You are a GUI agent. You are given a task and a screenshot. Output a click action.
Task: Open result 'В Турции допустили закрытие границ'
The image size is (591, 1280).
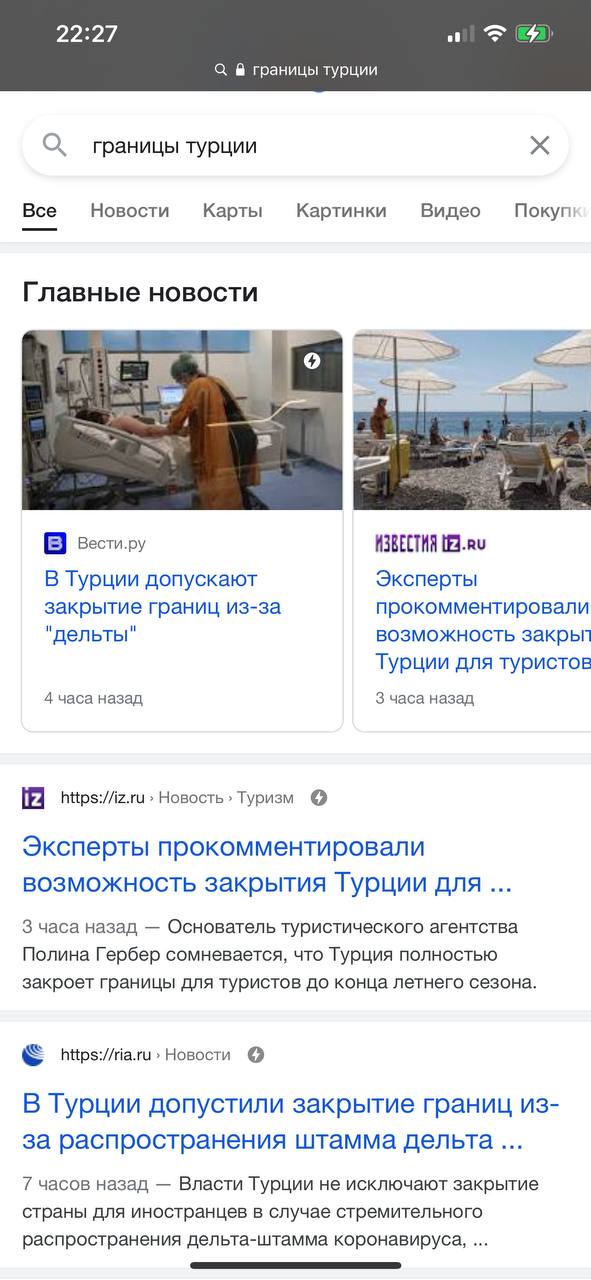click(x=291, y=1122)
